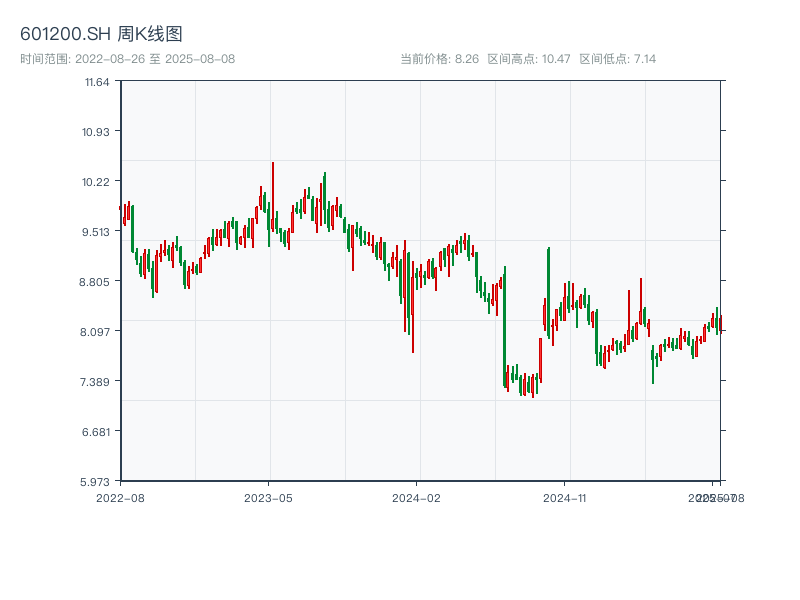Click the 时间范围 date range text
This screenshot has height=600, width=800.
127,59
